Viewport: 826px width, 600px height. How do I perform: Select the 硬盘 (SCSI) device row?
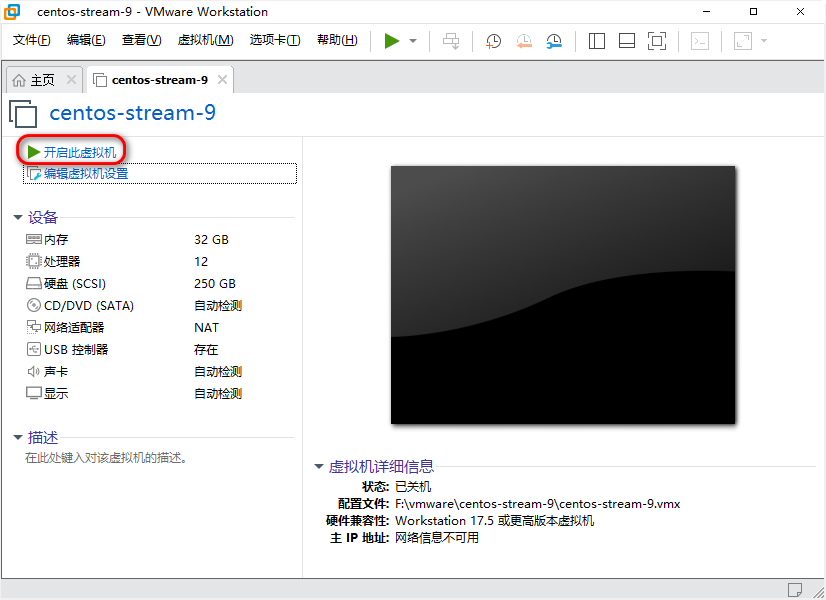pyautogui.click(x=159, y=284)
